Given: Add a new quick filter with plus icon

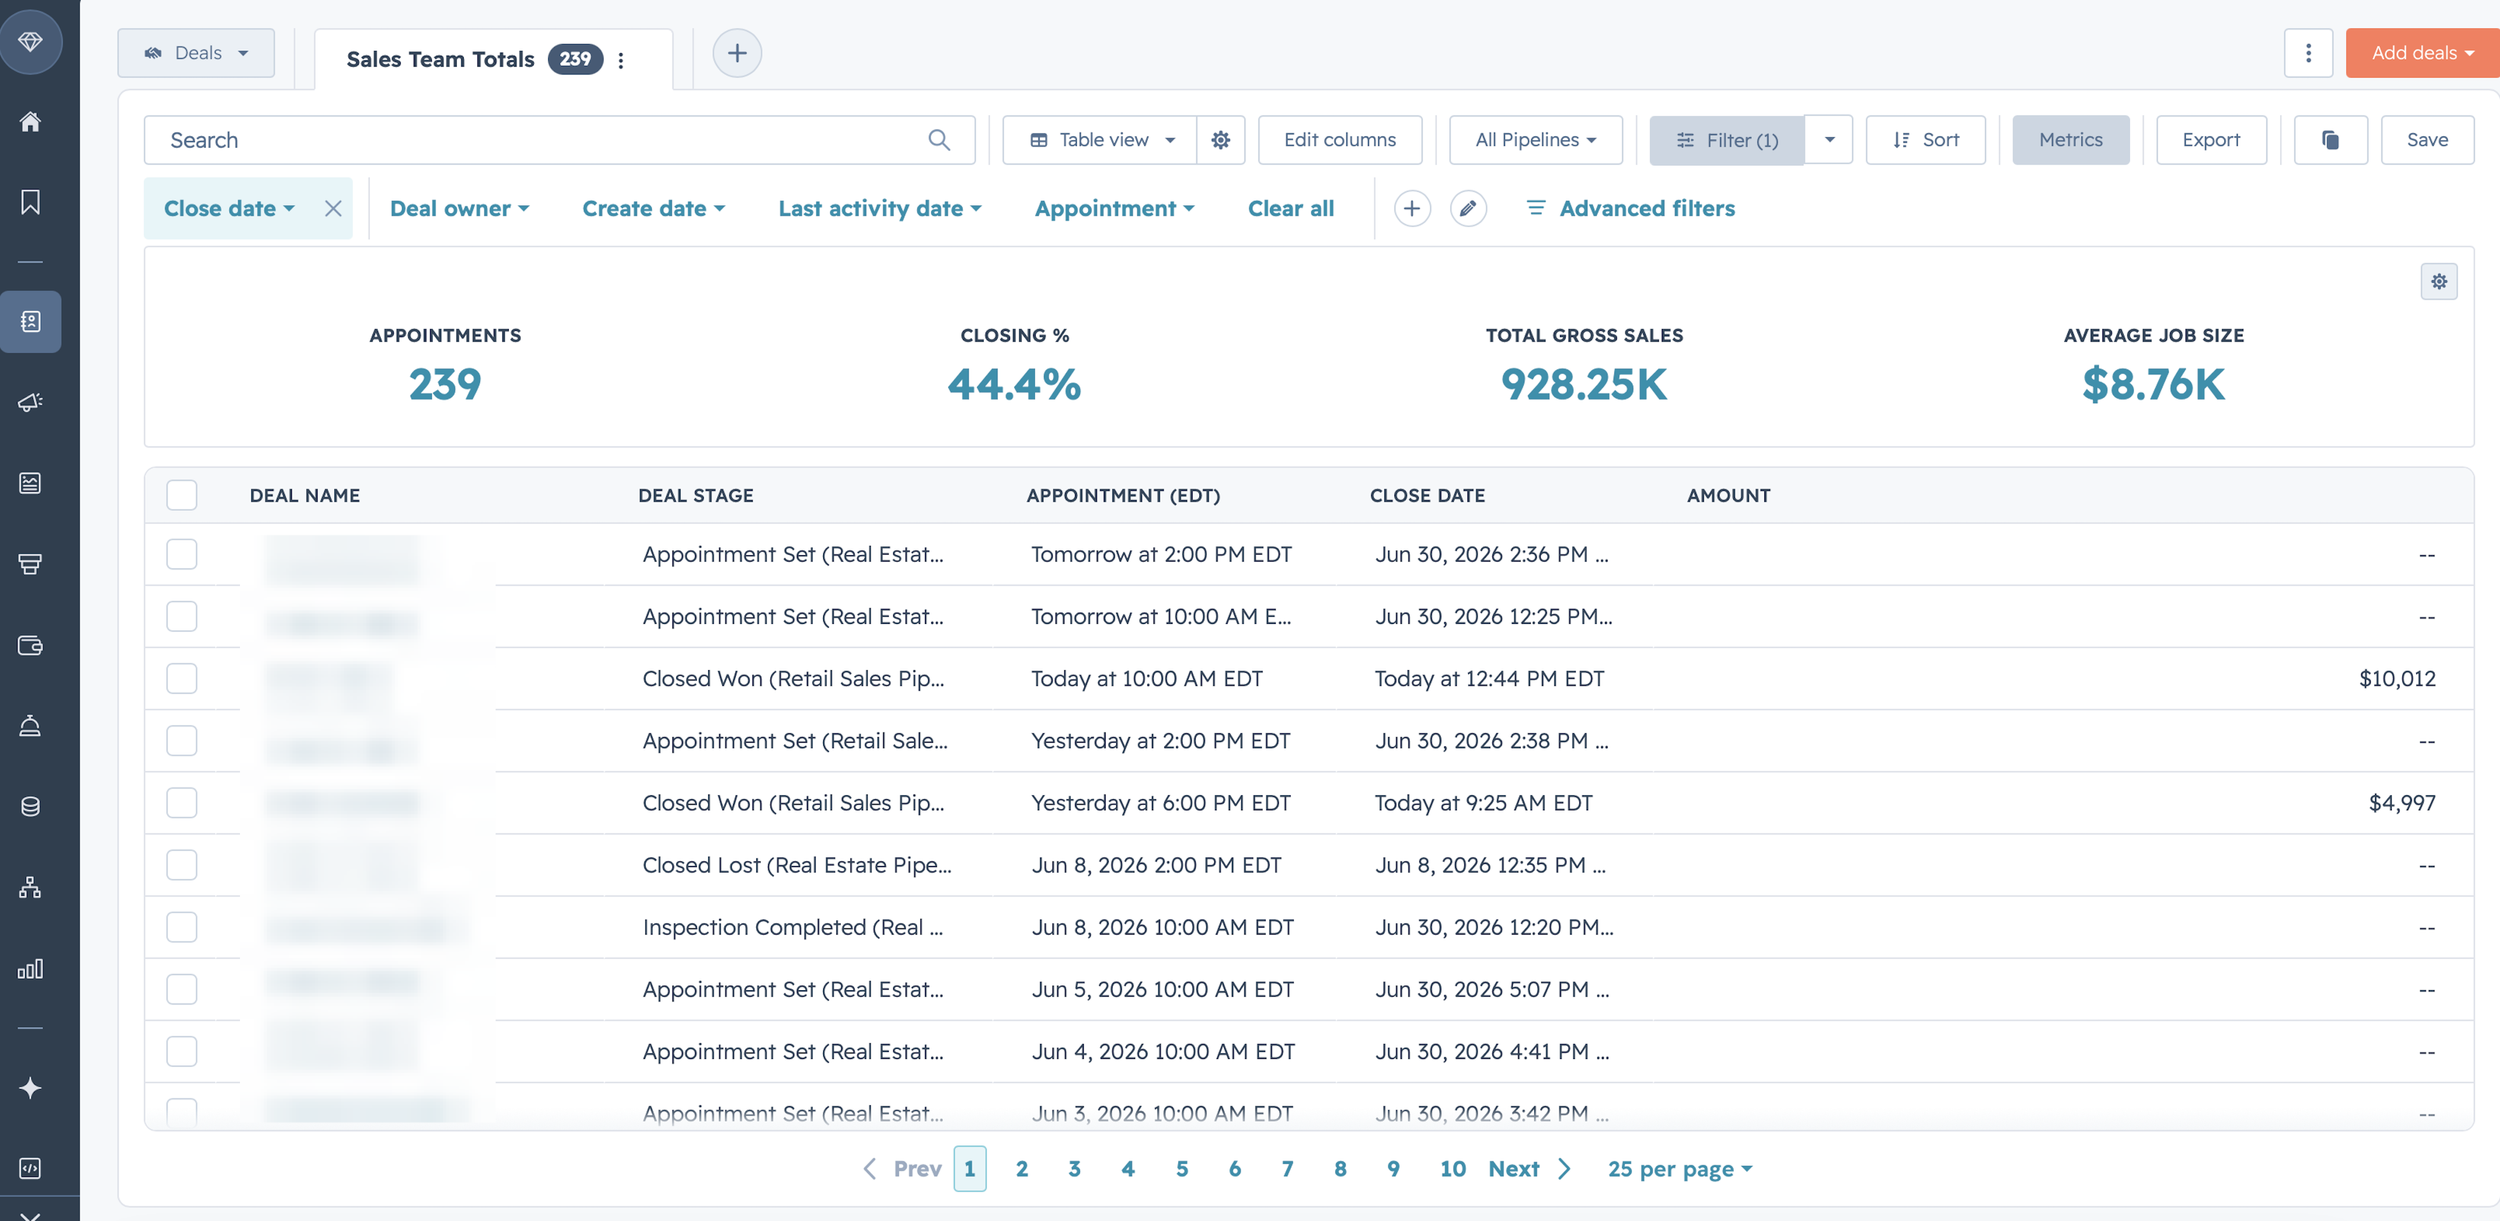Looking at the screenshot, I should pyautogui.click(x=1412, y=208).
